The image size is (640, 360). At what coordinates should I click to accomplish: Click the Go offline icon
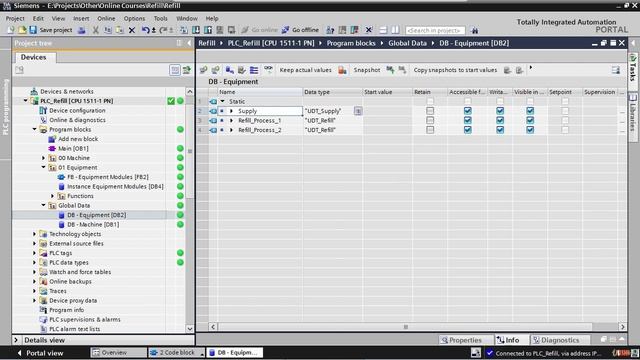(285, 30)
